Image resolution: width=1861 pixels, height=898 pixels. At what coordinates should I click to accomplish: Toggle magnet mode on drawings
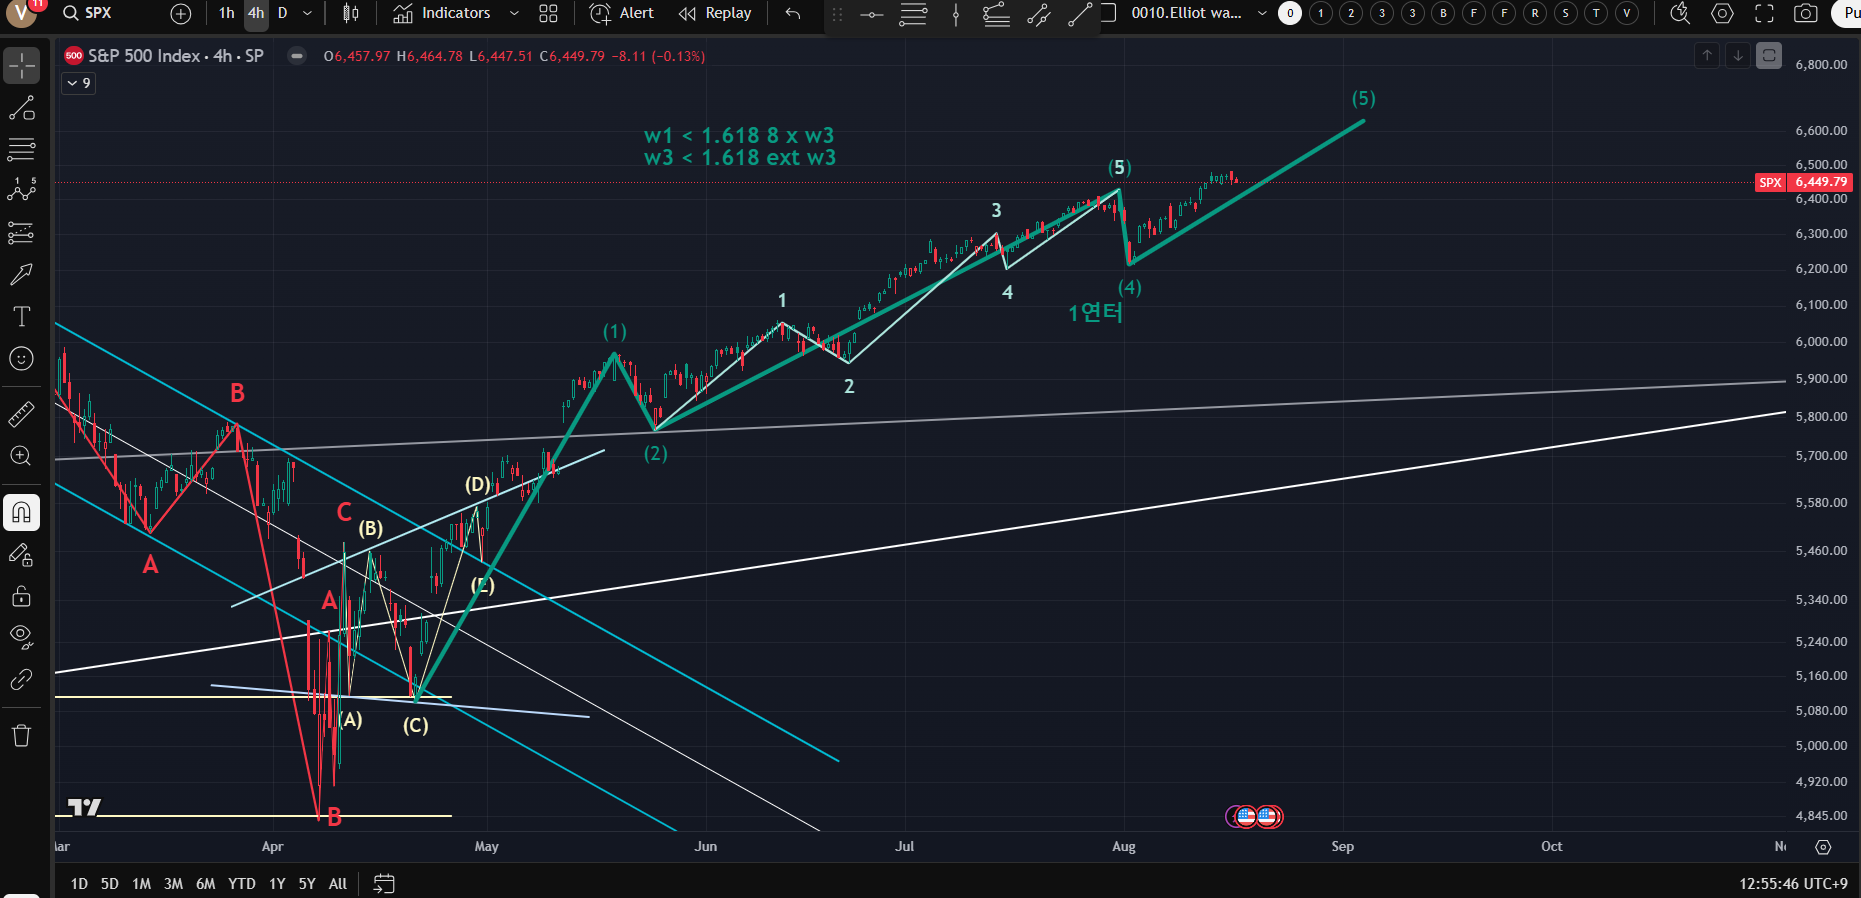coord(21,513)
